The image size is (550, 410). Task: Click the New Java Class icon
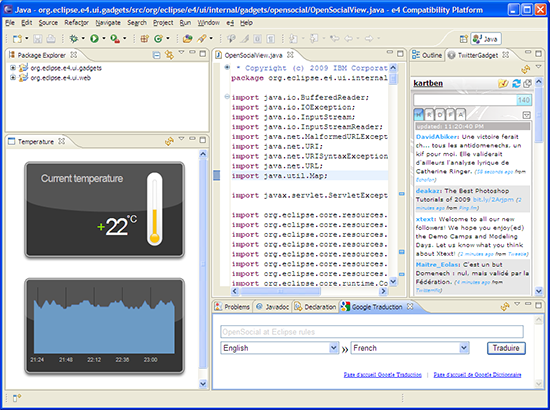[158, 39]
